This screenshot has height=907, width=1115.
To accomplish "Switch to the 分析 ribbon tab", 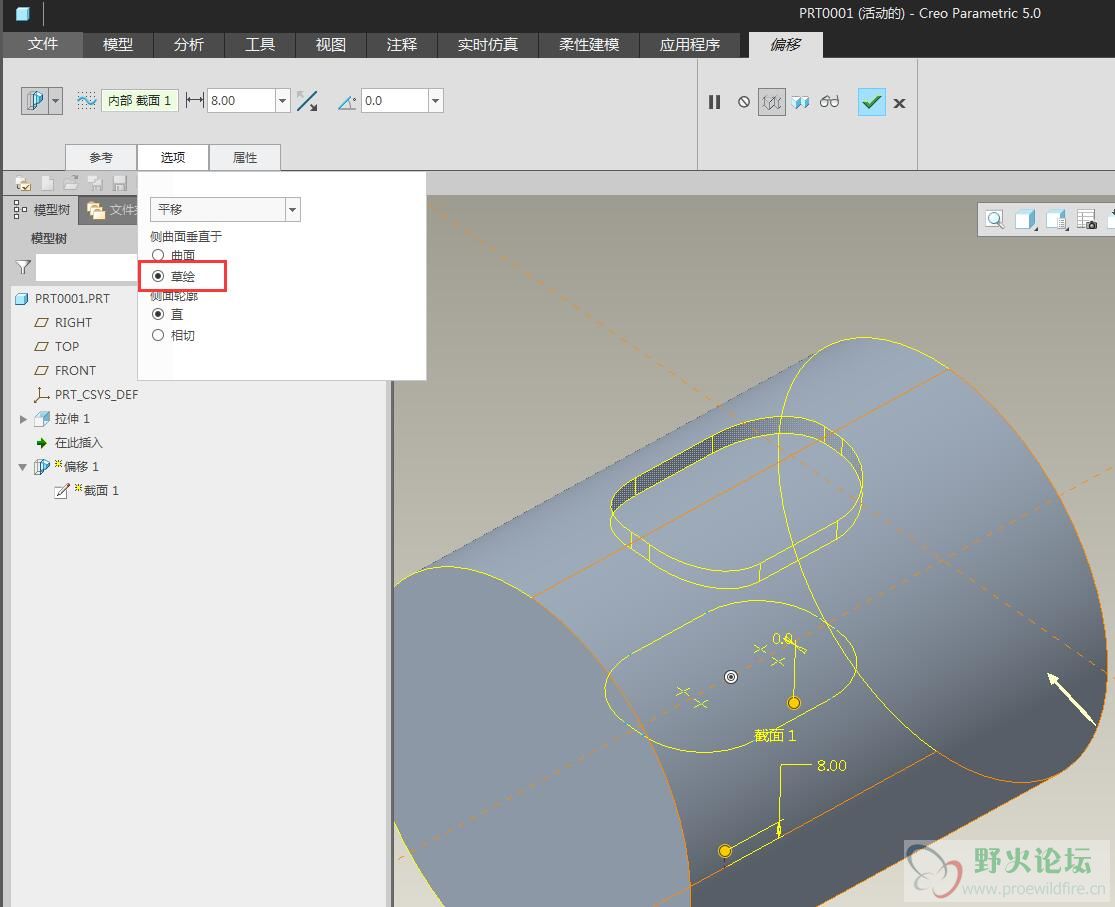I will click(189, 44).
